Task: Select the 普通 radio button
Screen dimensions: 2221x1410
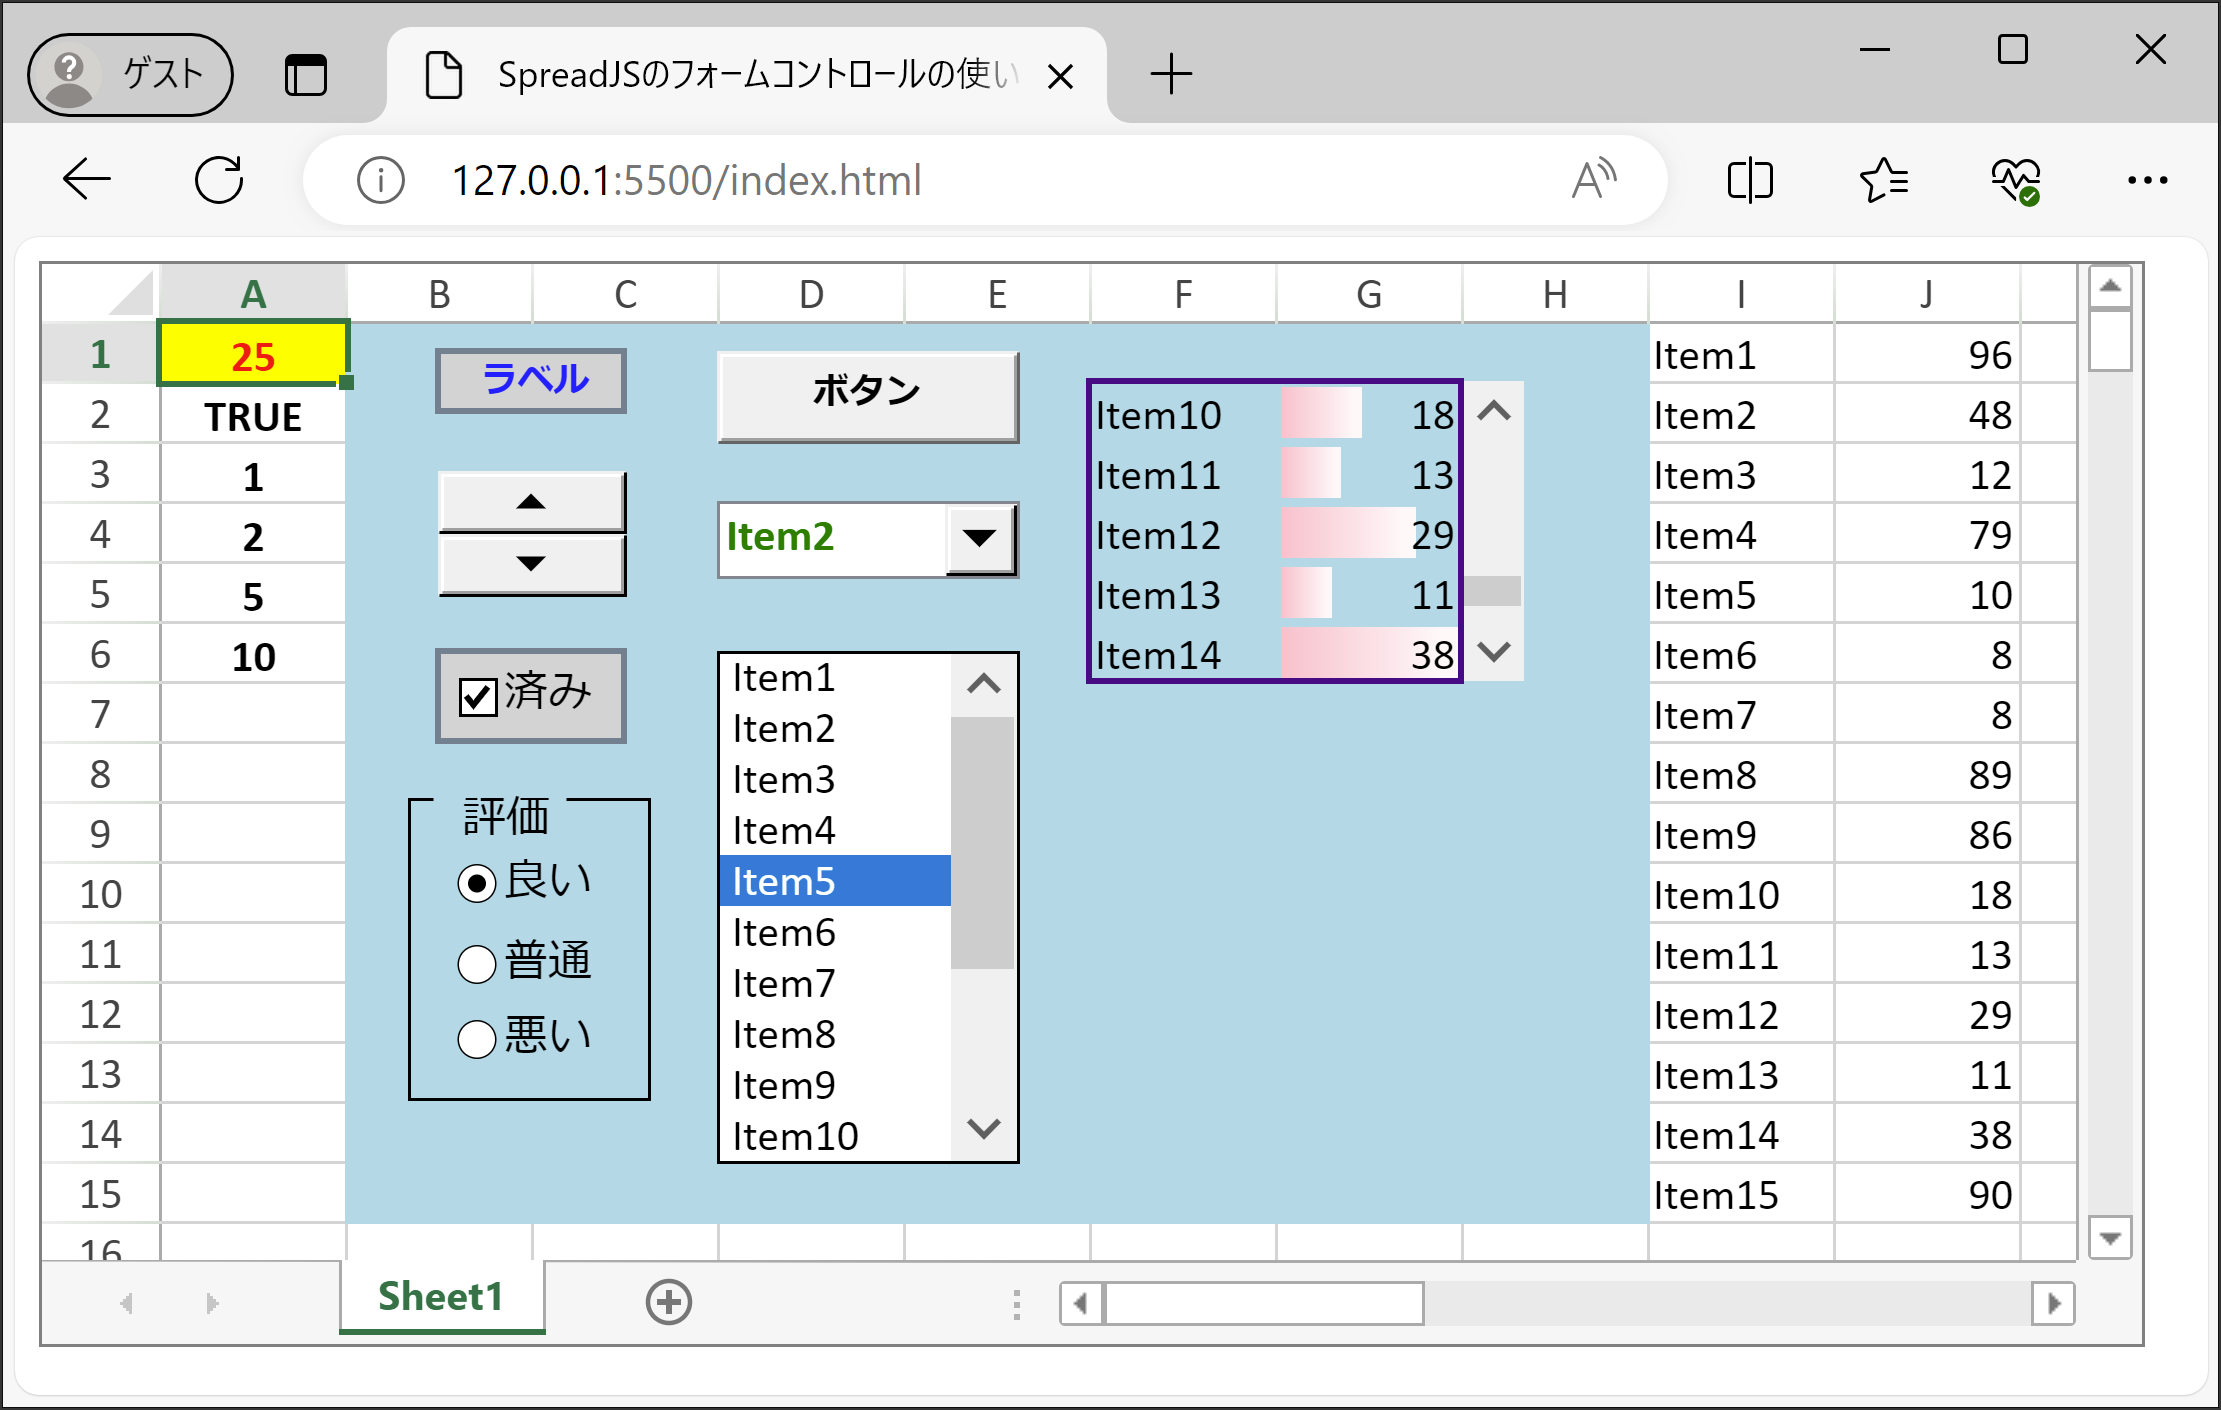Action: 477,964
